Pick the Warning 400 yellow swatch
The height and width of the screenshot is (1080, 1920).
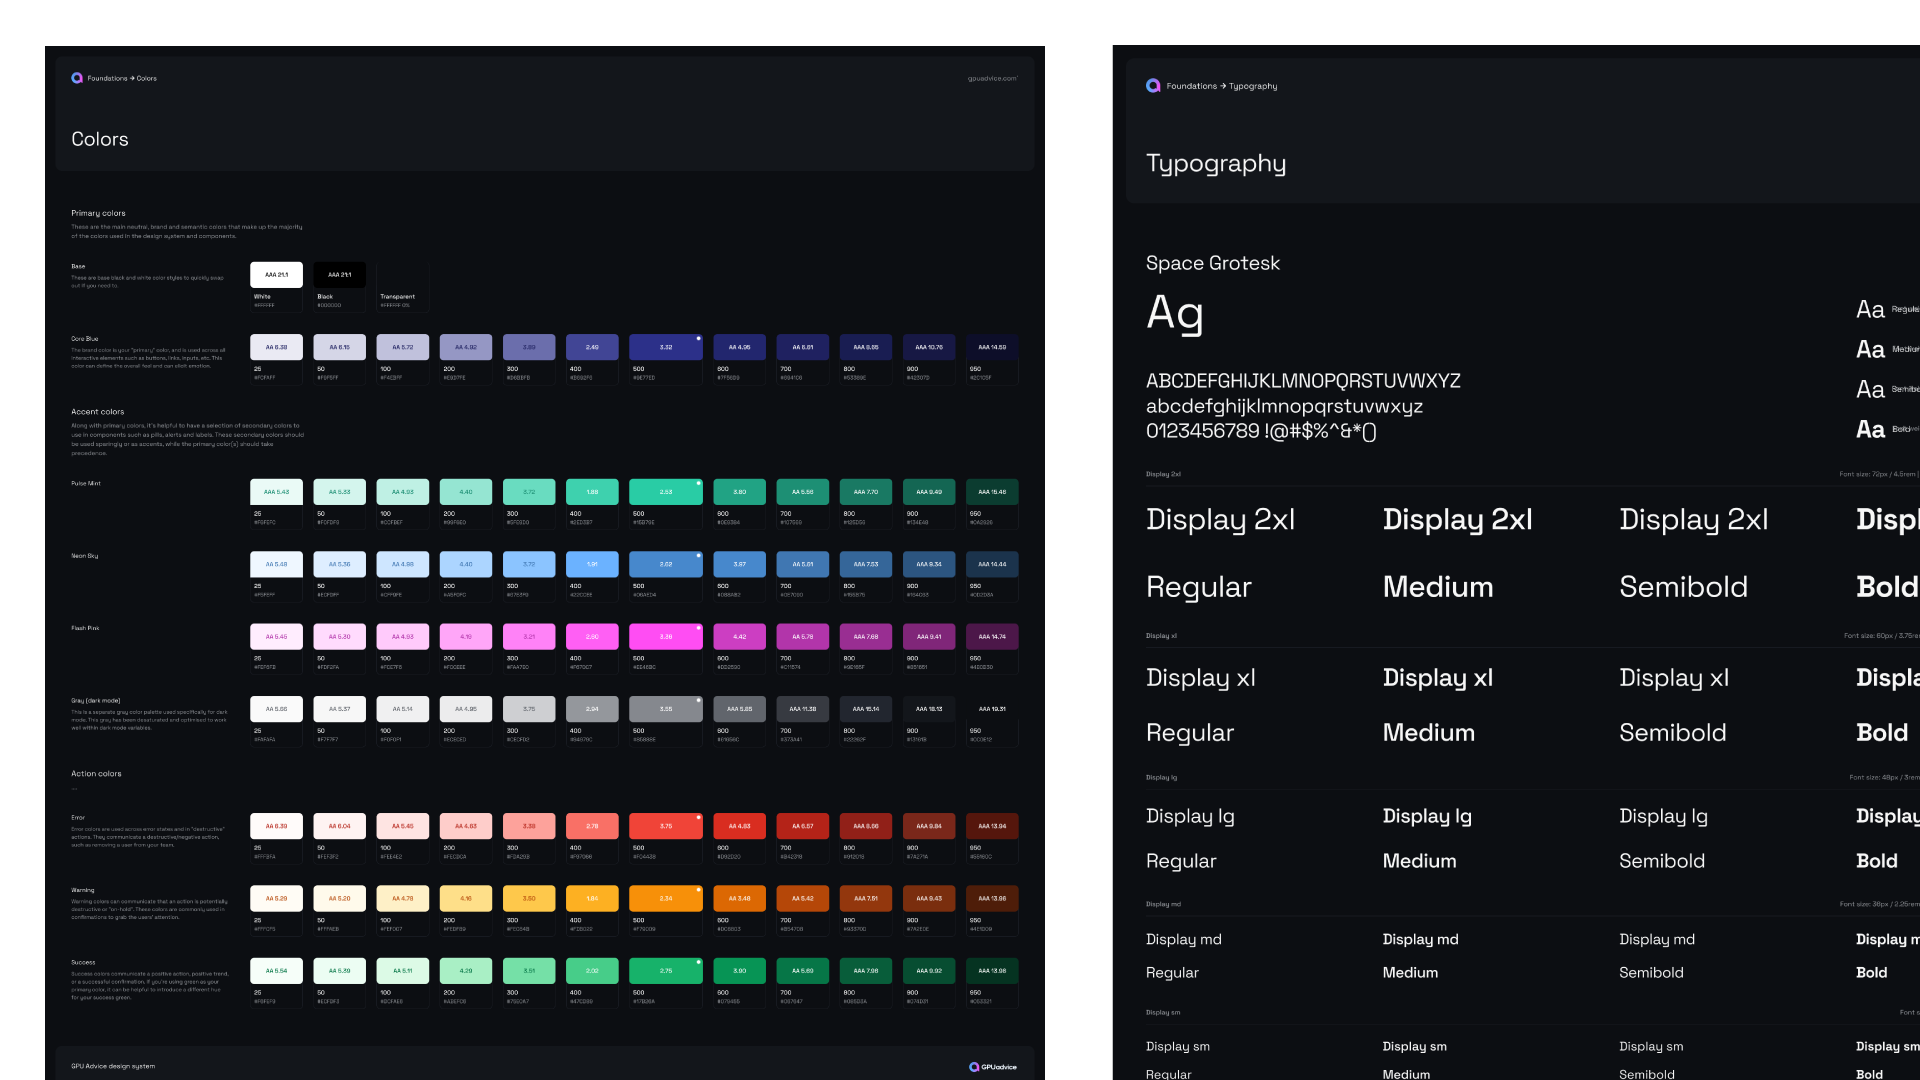592,898
